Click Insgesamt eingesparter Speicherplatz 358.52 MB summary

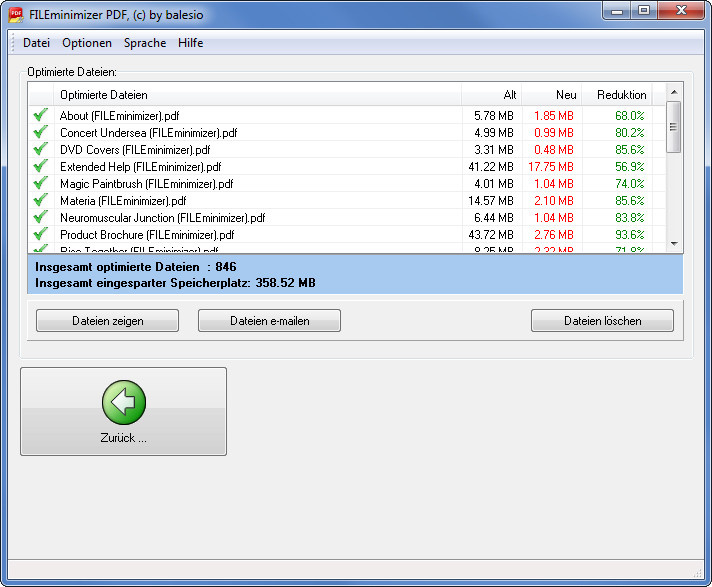[x=175, y=283]
